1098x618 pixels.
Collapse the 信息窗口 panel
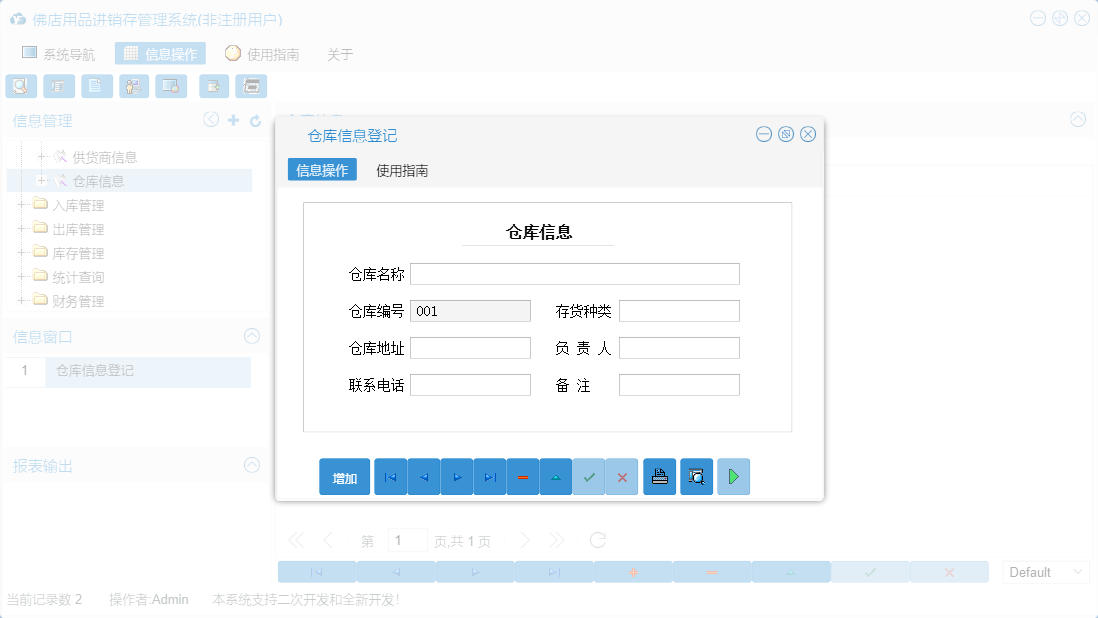tap(251, 336)
